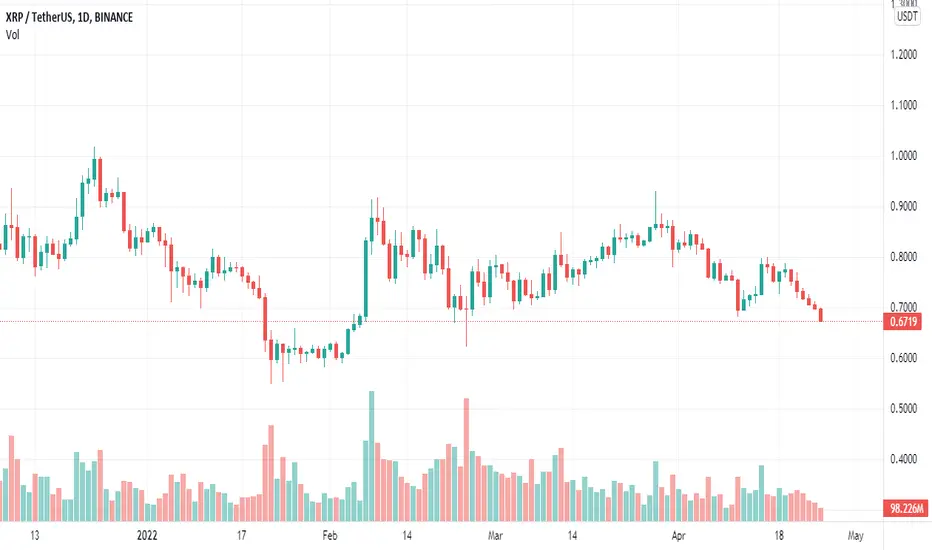Open the USDT currency selector
Viewport: 932px width, 550px height.
pos(907,17)
